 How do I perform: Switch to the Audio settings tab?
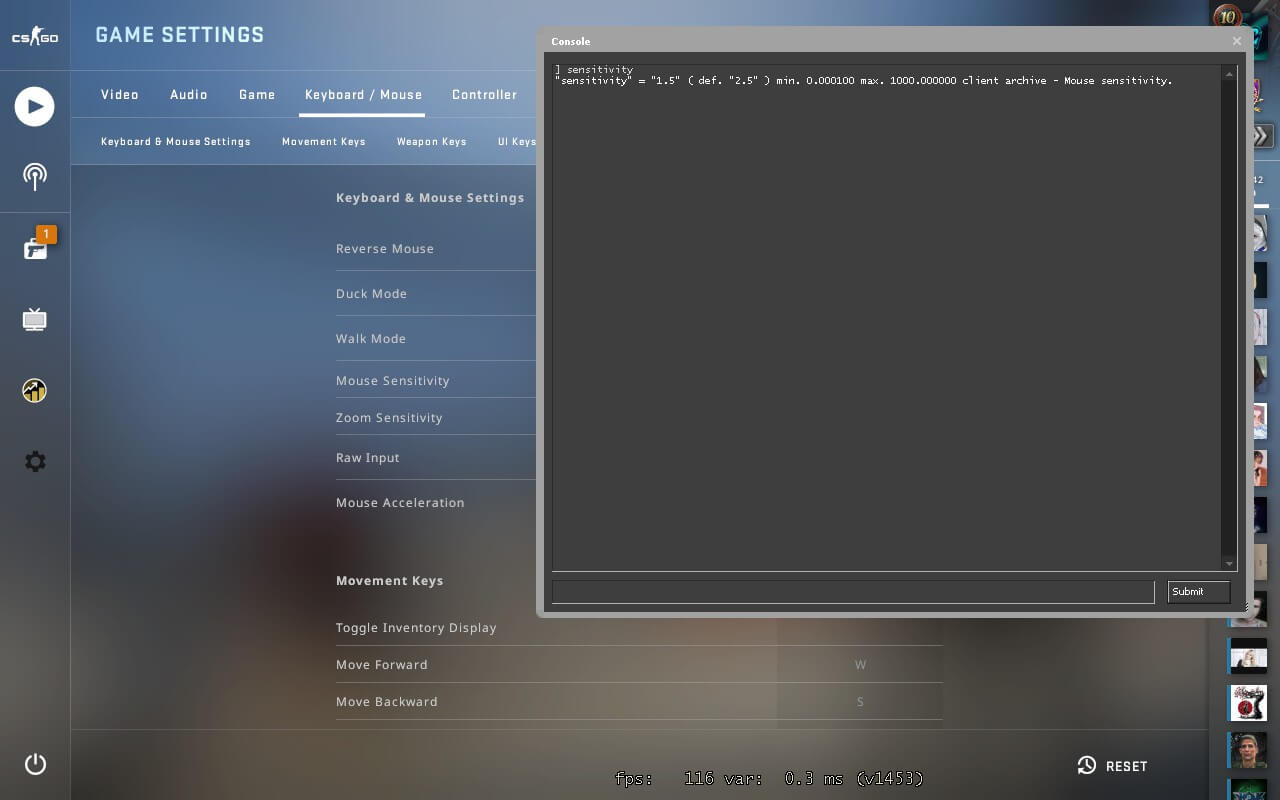point(189,95)
